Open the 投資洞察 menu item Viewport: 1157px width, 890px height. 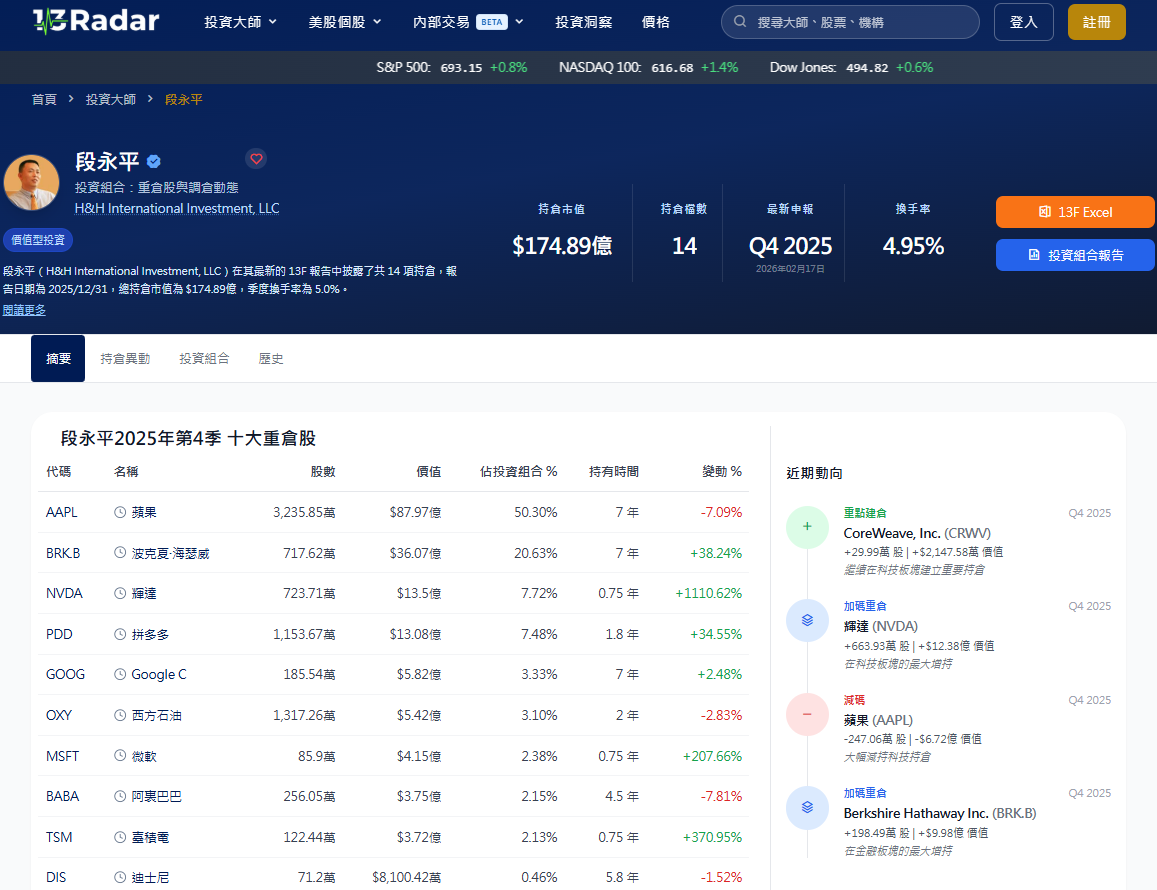tap(584, 22)
